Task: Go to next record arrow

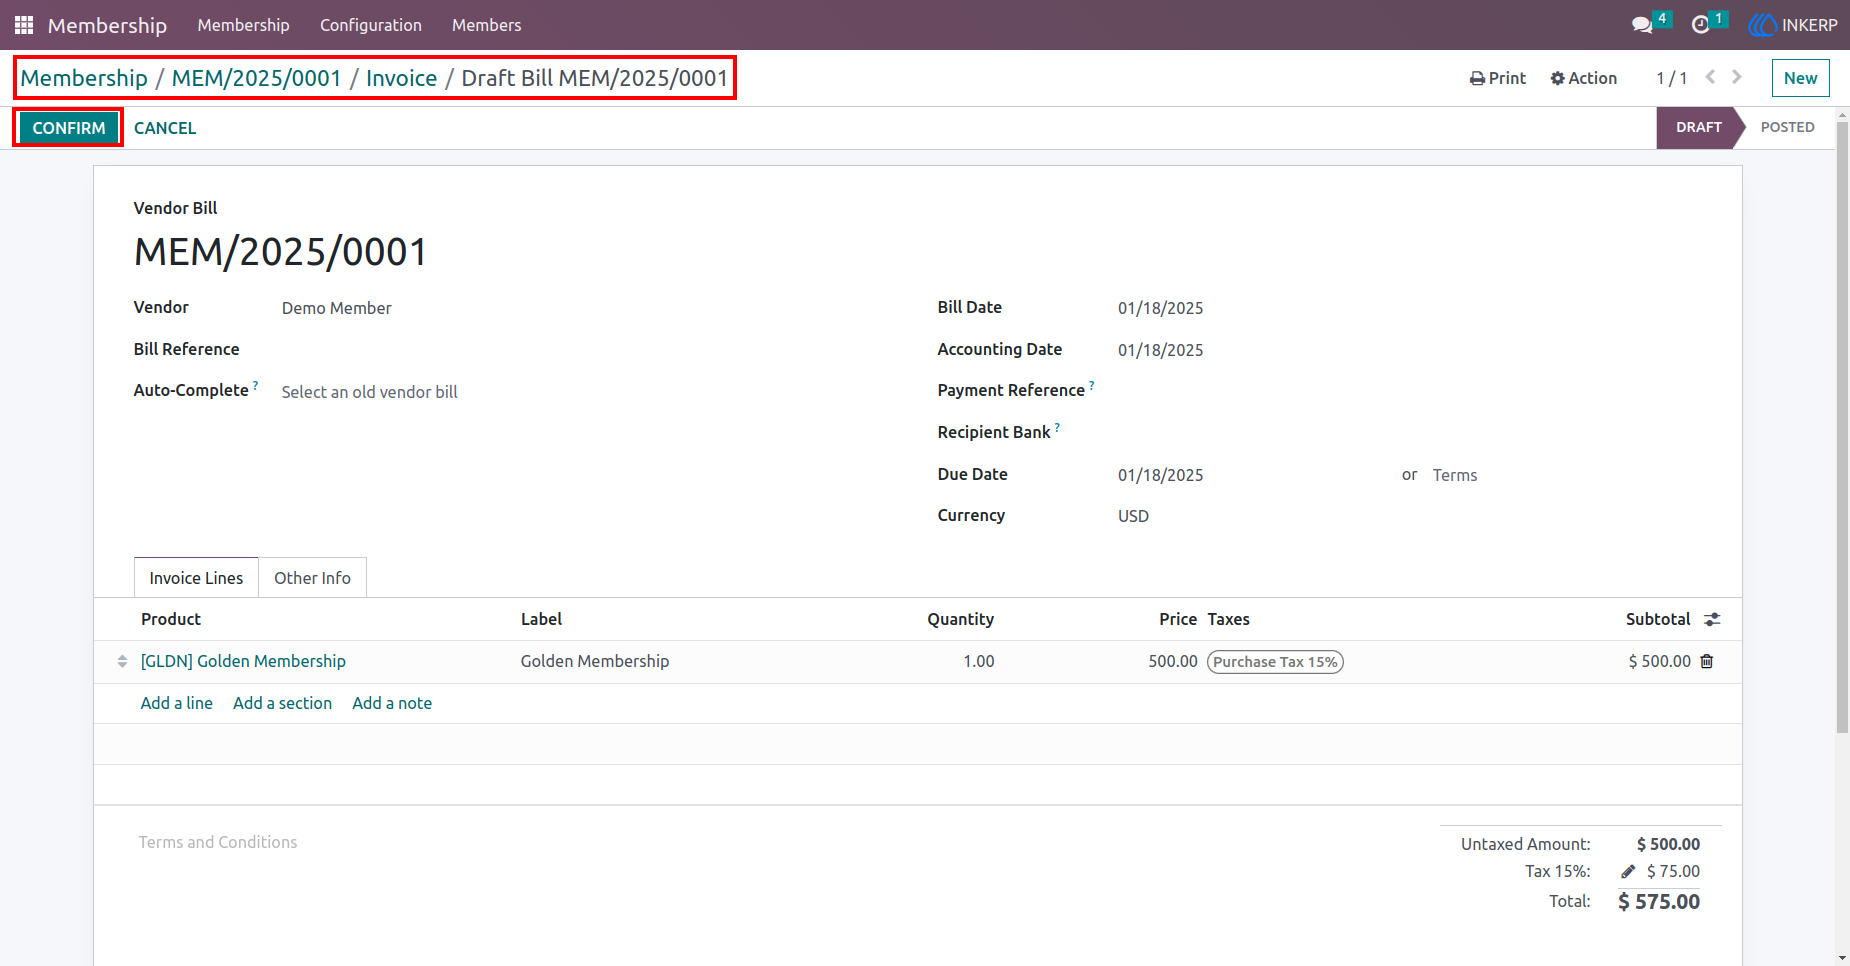Action: click(x=1737, y=77)
